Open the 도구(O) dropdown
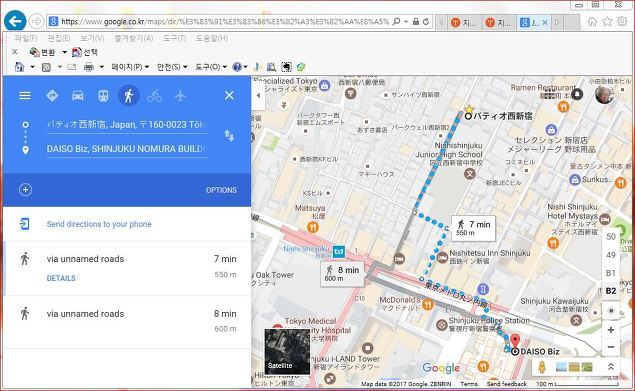The image size is (635, 391). 211,67
